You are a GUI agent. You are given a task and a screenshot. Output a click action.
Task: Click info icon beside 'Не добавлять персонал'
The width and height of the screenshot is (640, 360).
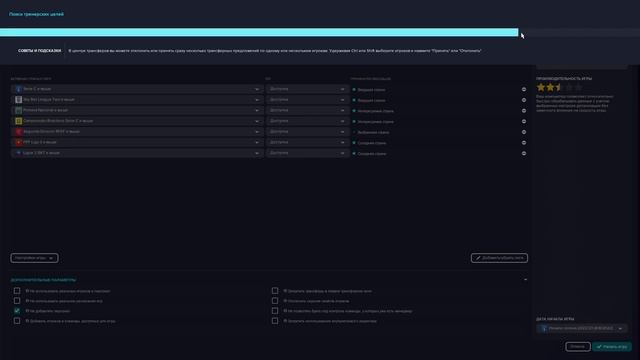(27, 311)
